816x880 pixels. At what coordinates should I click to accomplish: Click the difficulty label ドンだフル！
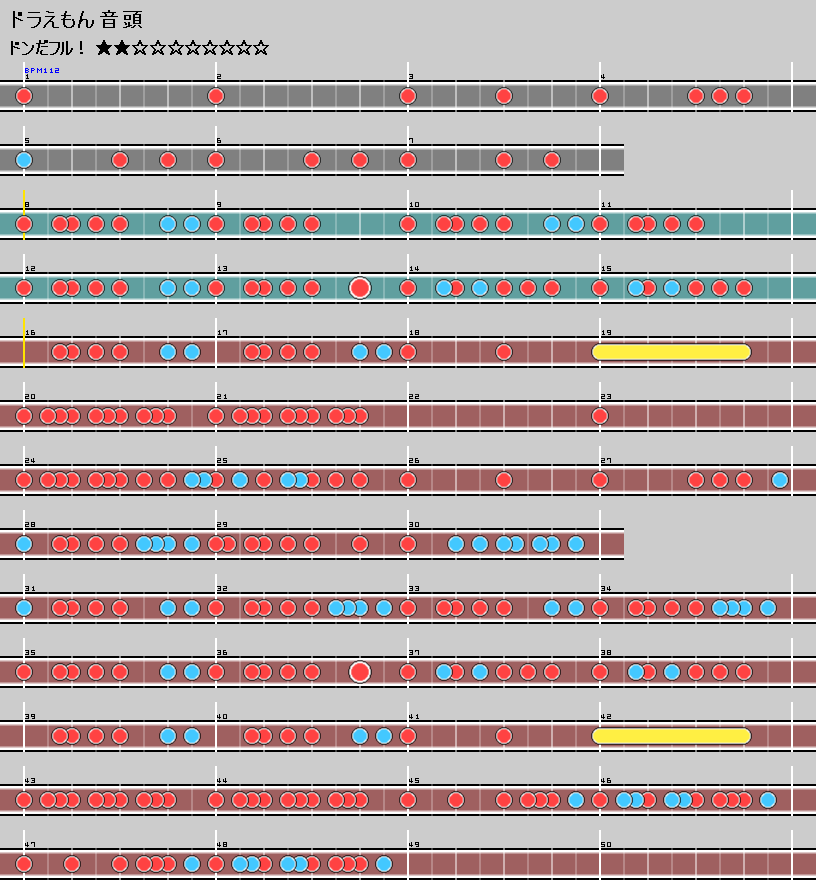pos(47,48)
